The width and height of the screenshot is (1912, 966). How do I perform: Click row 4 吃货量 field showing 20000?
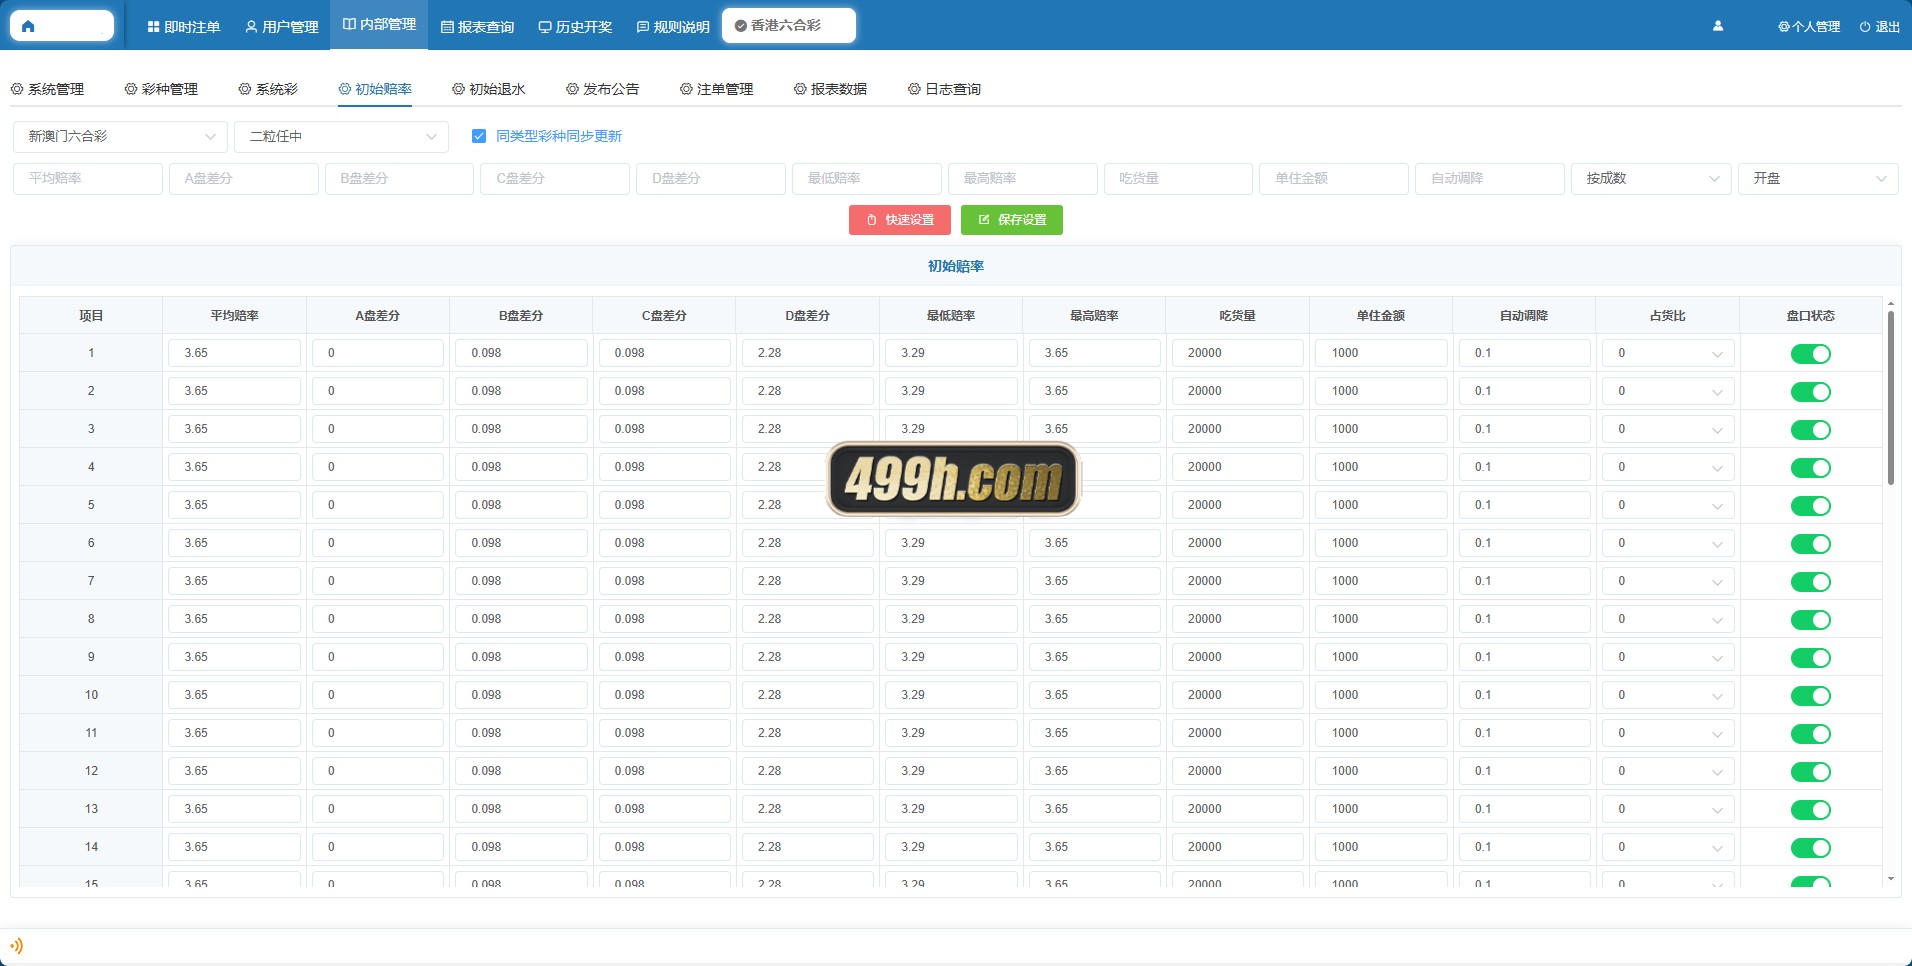pyautogui.click(x=1238, y=467)
